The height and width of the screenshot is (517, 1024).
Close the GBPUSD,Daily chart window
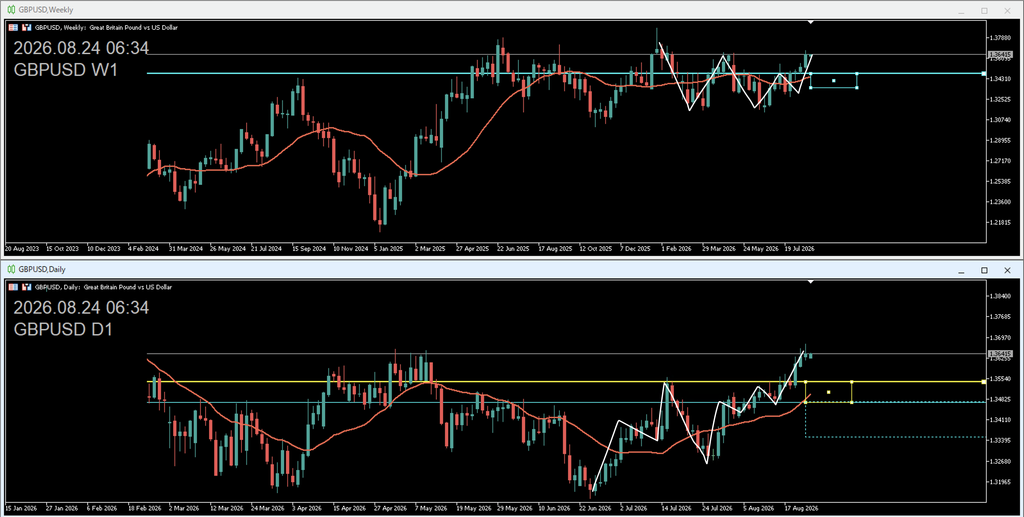[x=1007, y=270]
